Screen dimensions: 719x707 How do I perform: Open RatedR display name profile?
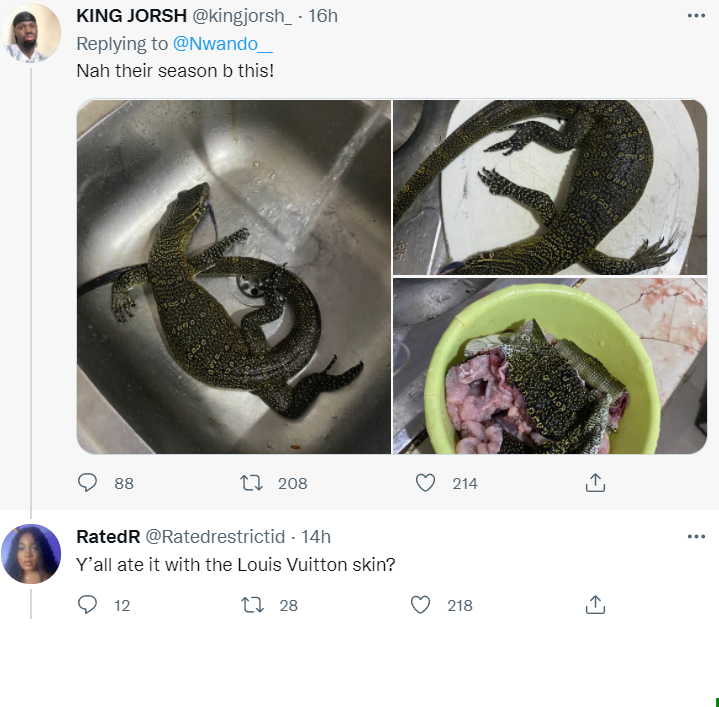[108, 537]
